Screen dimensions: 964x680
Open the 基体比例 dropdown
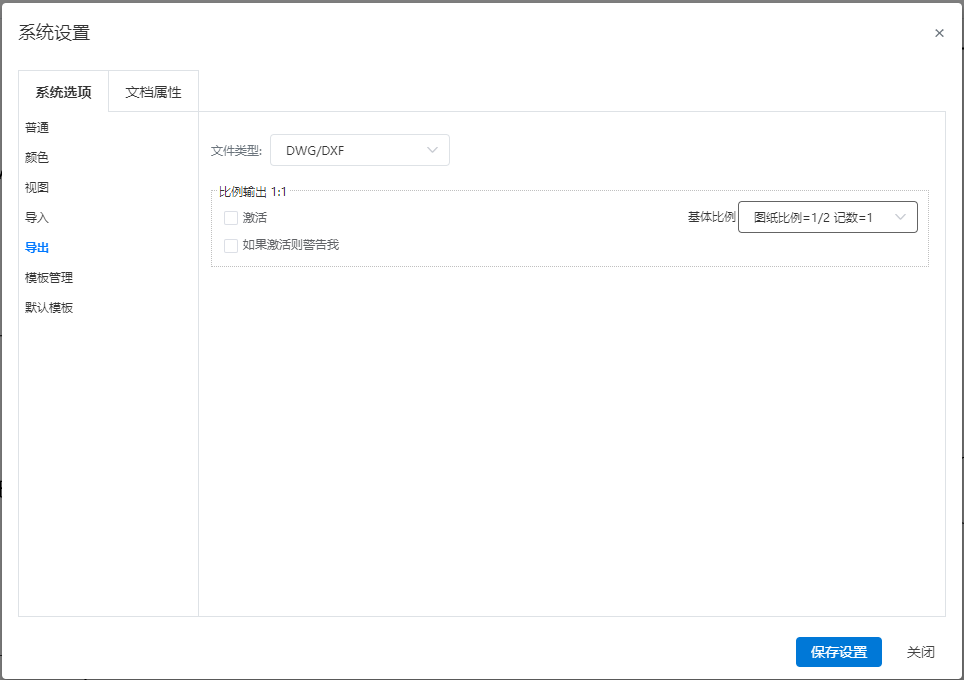coord(828,217)
